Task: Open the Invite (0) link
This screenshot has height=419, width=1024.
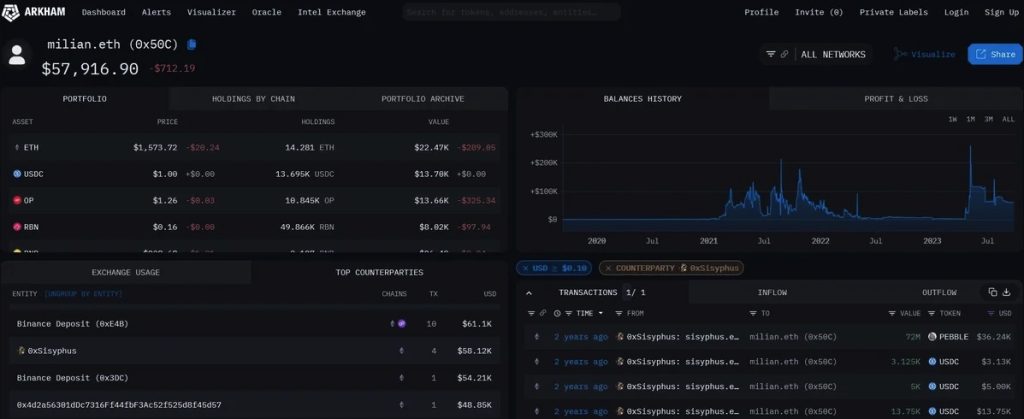Action: [819, 12]
